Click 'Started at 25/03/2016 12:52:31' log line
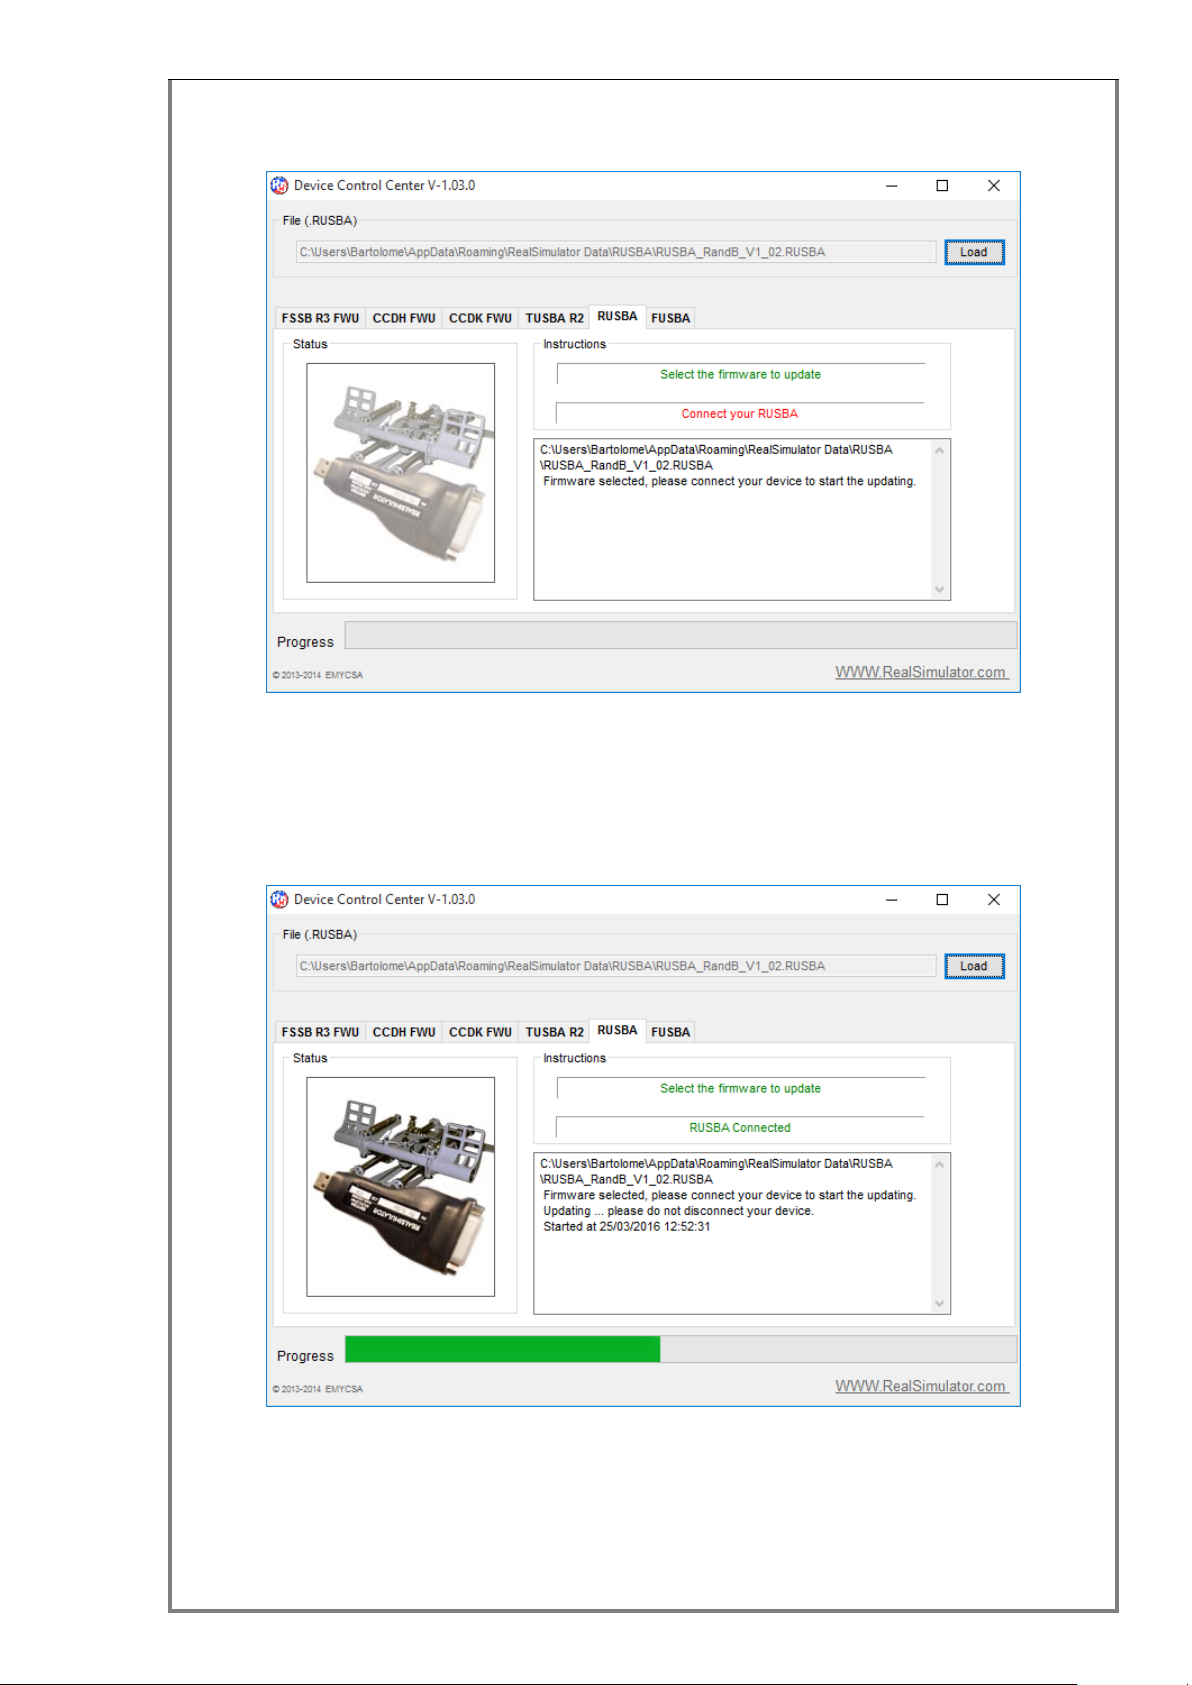 tap(627, 1227)
